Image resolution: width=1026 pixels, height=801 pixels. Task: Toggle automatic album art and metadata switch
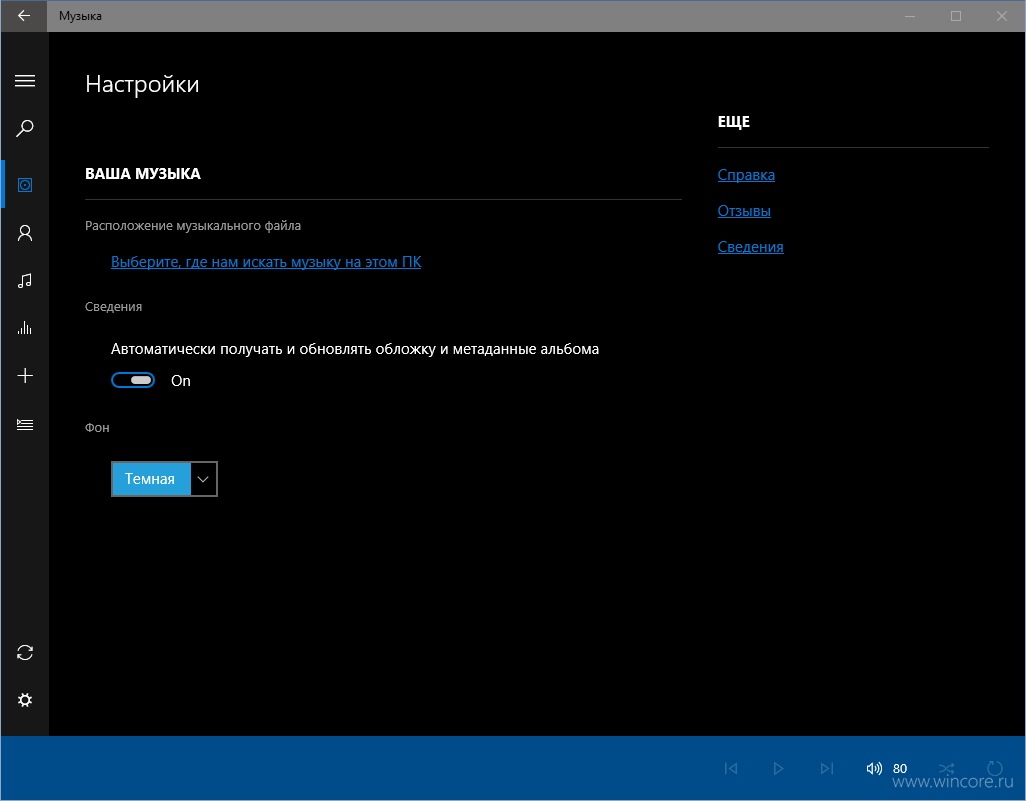pyautogui.click(x=133, y=380)
